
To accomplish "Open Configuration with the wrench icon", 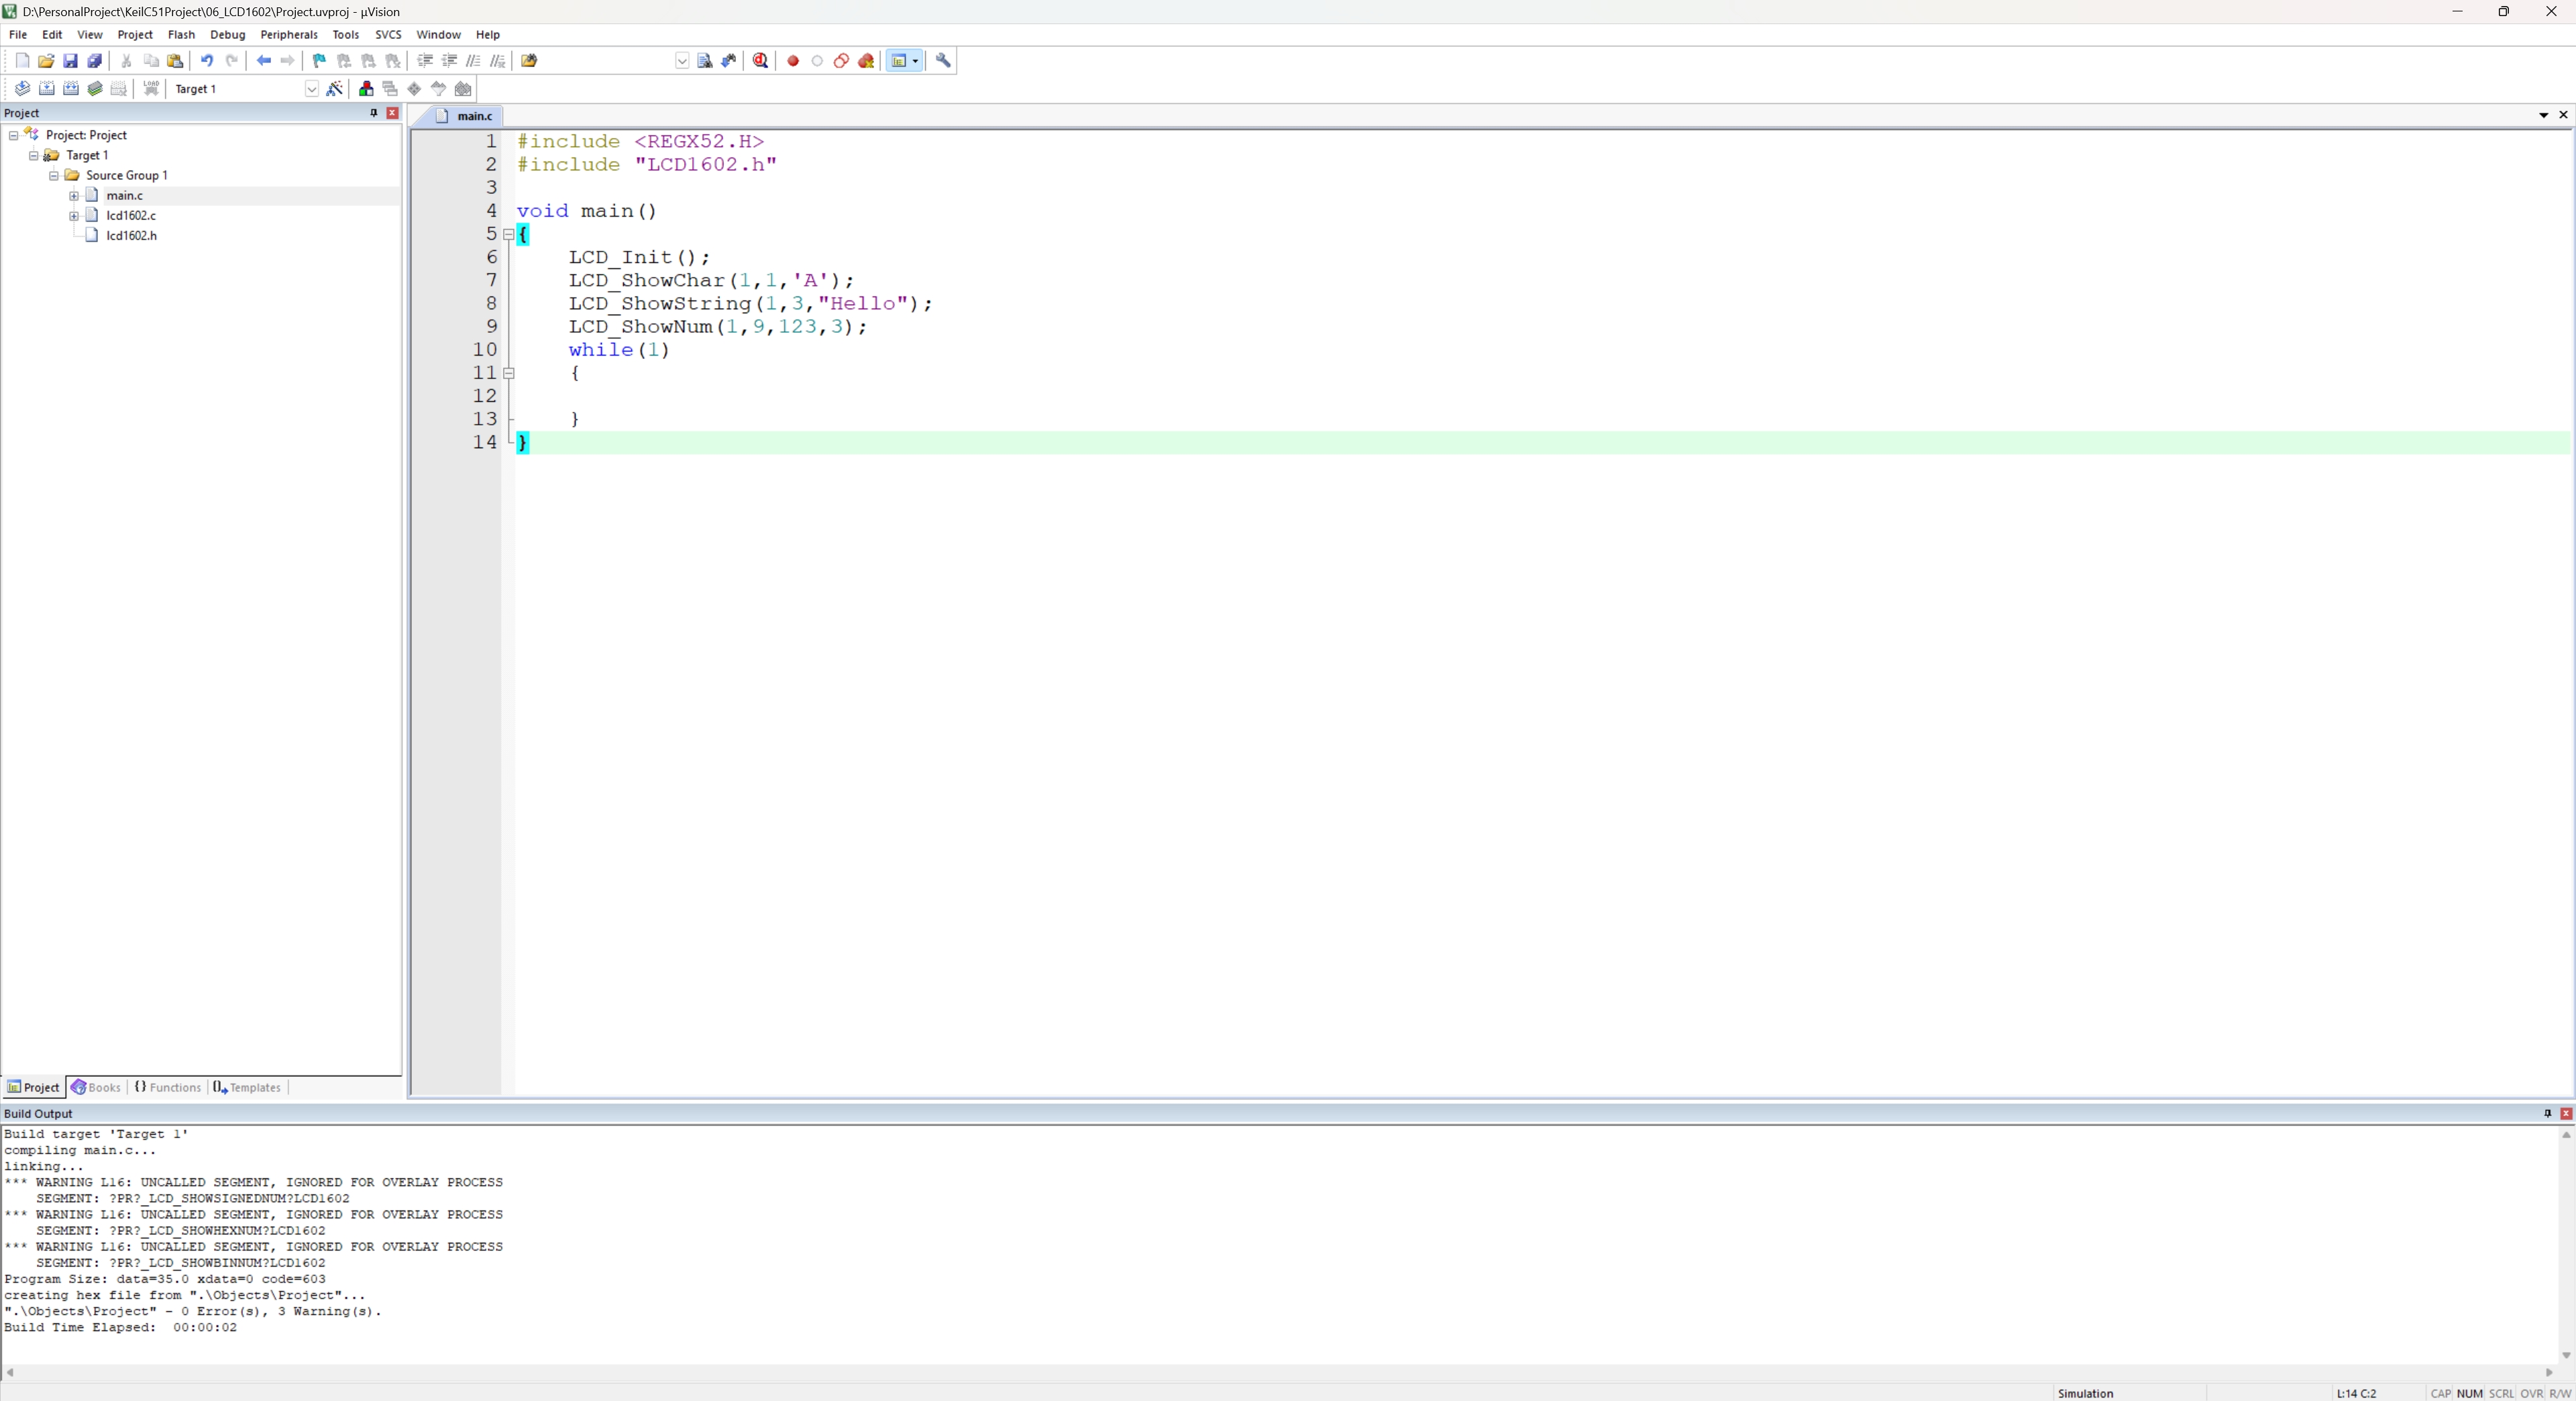I will point(943,61).
